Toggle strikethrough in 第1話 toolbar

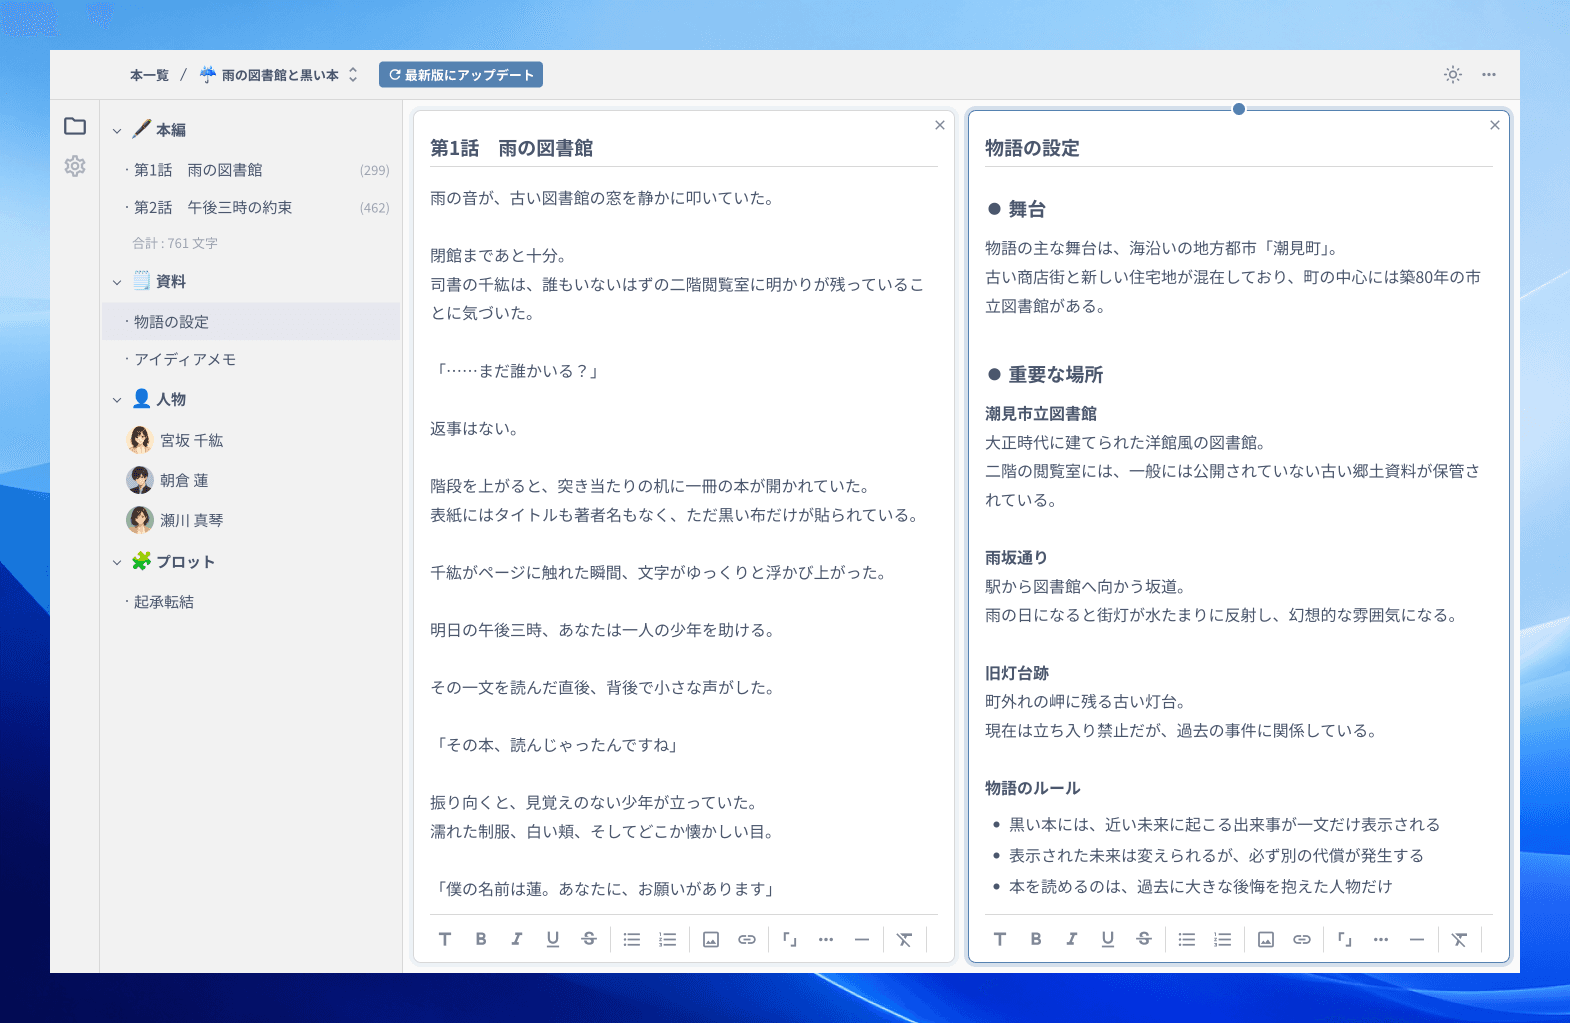[x=589, y=939]
